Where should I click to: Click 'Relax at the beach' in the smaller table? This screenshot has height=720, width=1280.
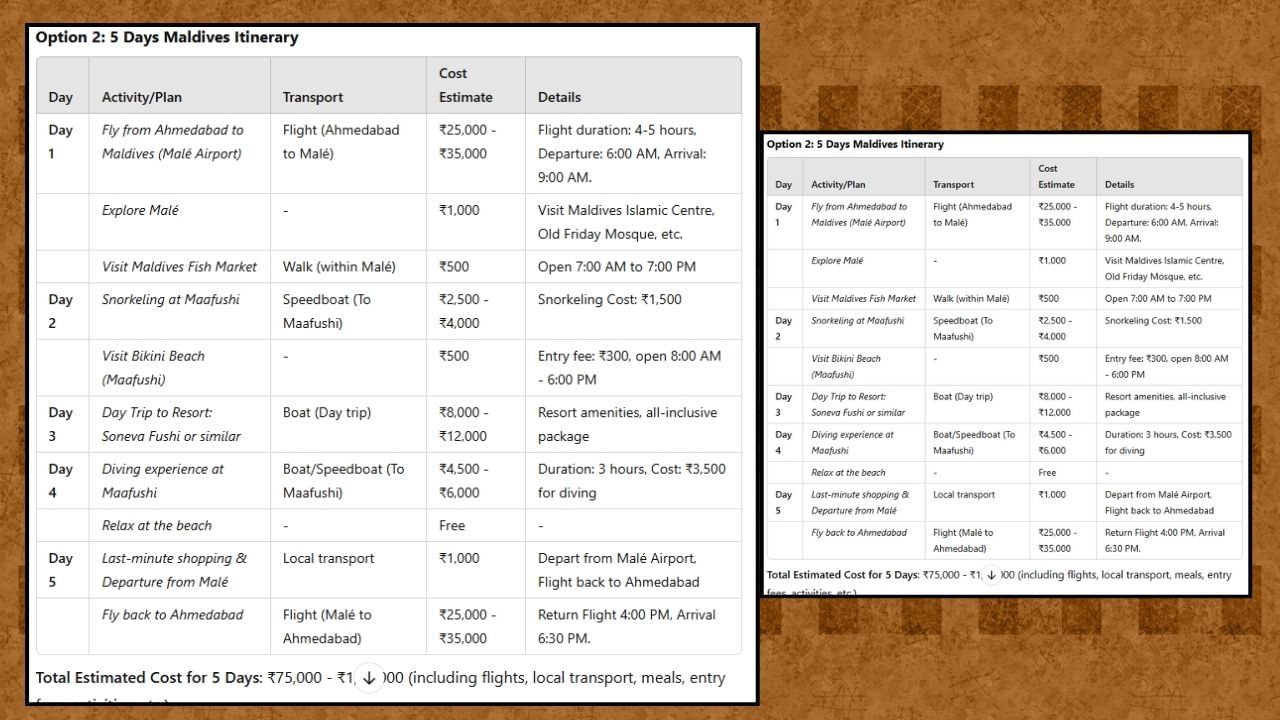pos(848,472)
